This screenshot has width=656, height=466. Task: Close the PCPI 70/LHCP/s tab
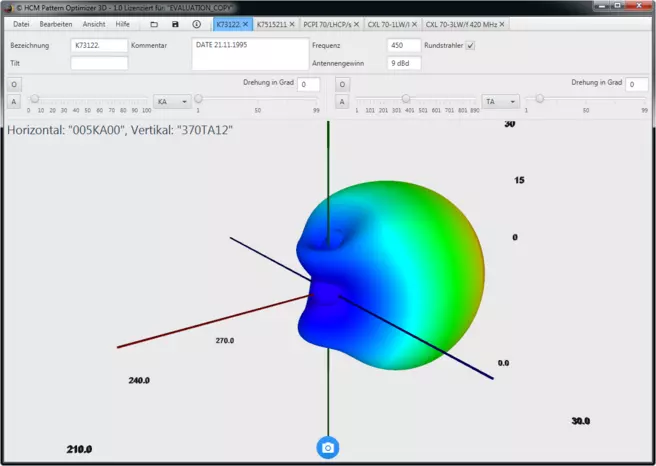click(356, 24)
